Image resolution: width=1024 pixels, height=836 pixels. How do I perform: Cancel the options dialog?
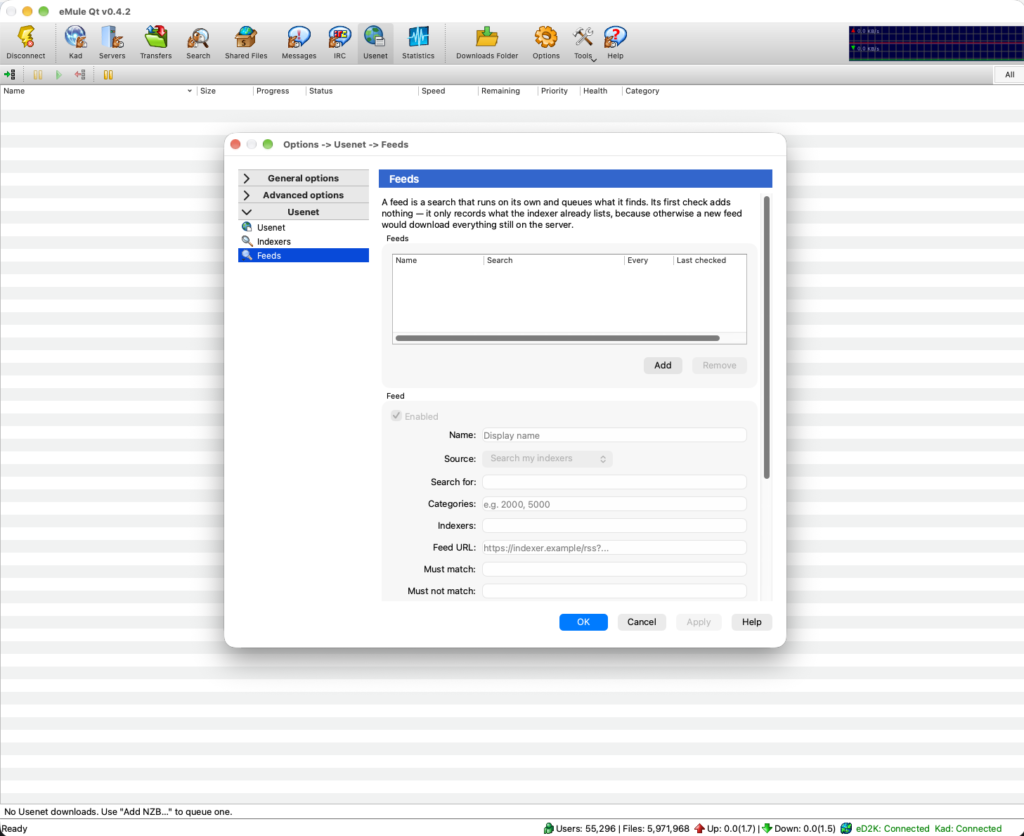tap(641, 622)
